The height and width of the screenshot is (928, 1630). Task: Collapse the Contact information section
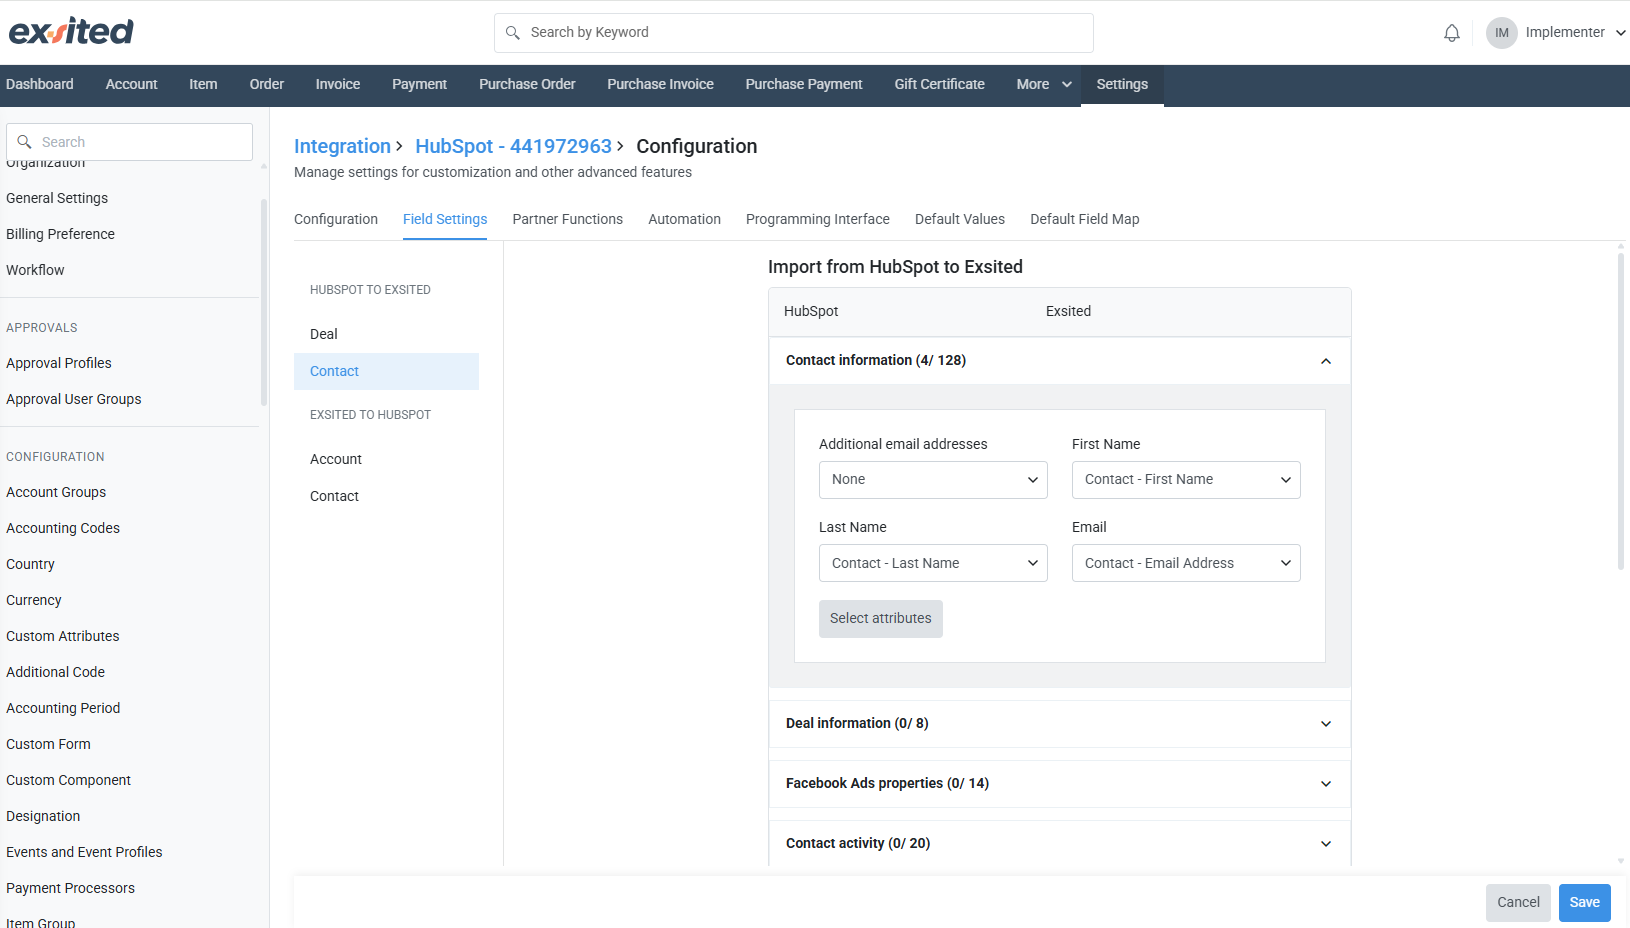tap(1326, 361)
